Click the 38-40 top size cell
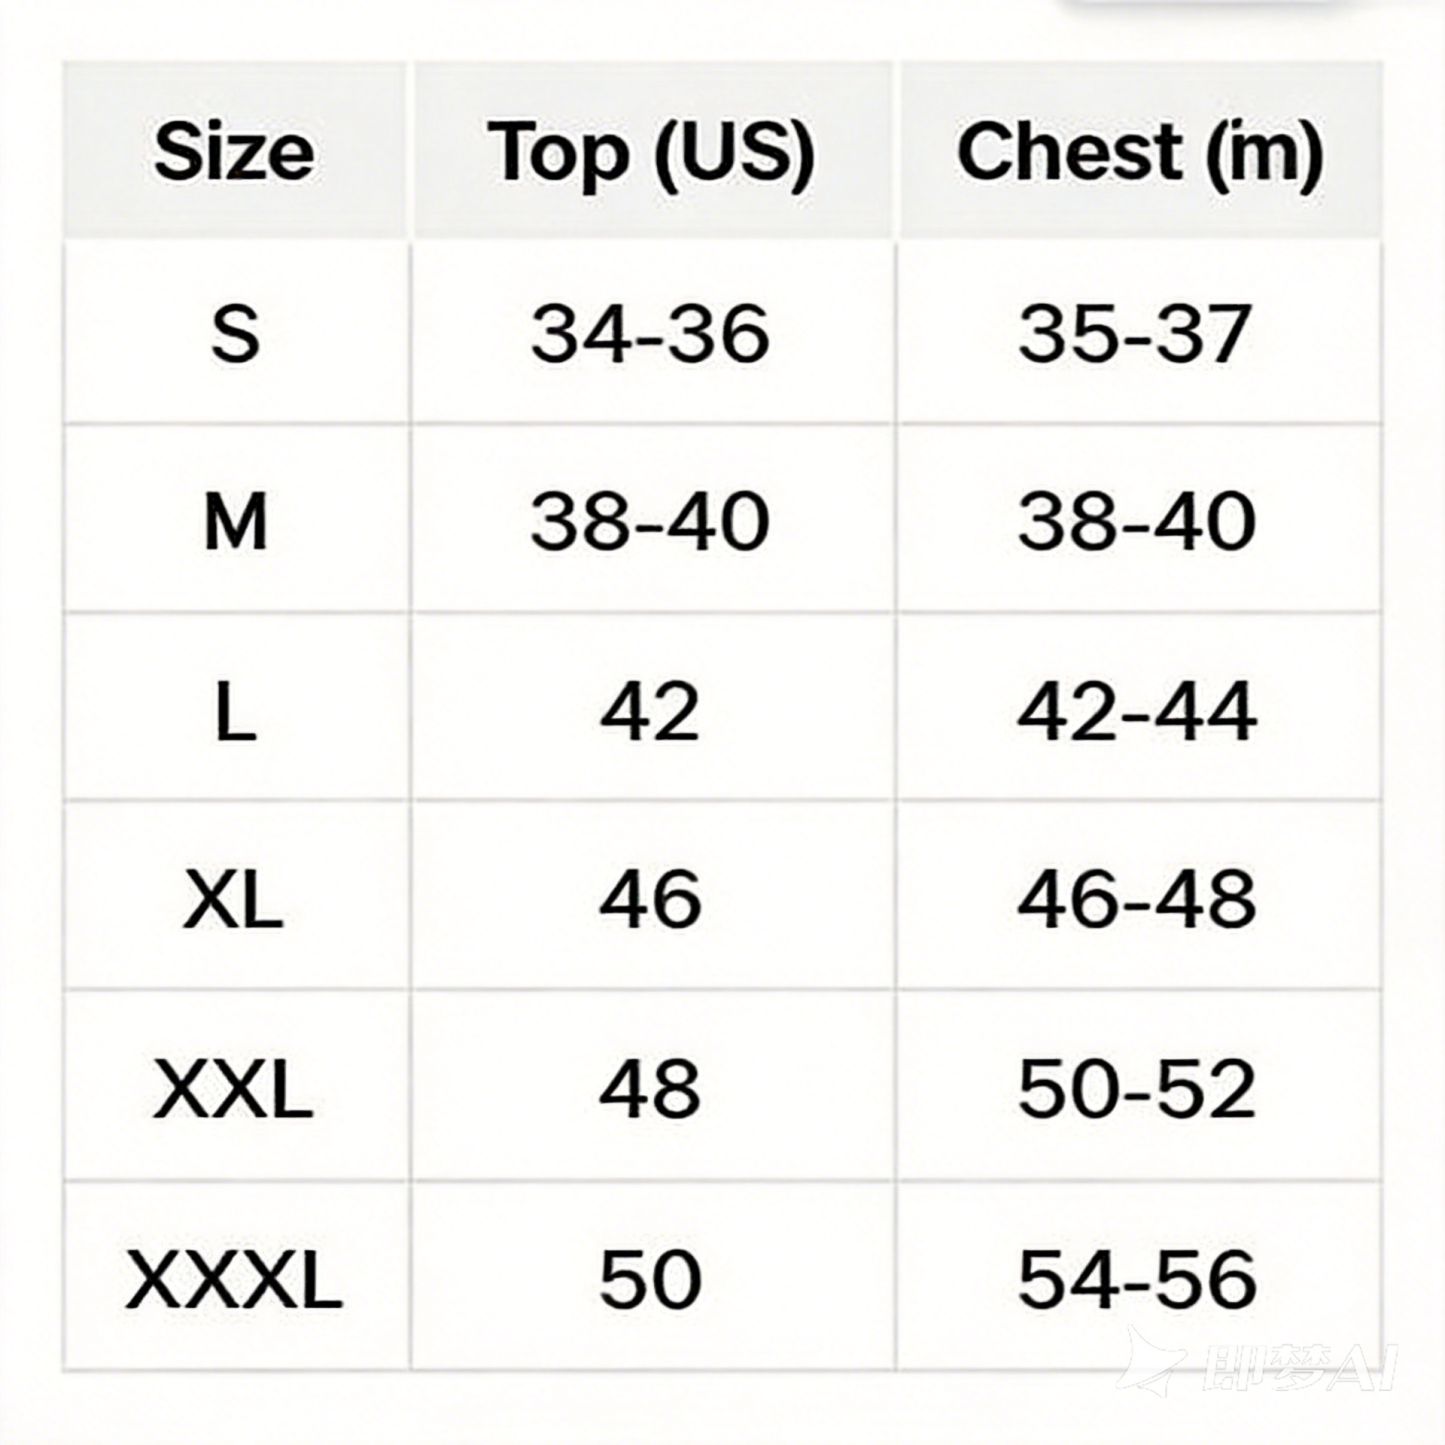This screenshot has width=1445, height=1445. pyautogui.click(x=652, y=520)
